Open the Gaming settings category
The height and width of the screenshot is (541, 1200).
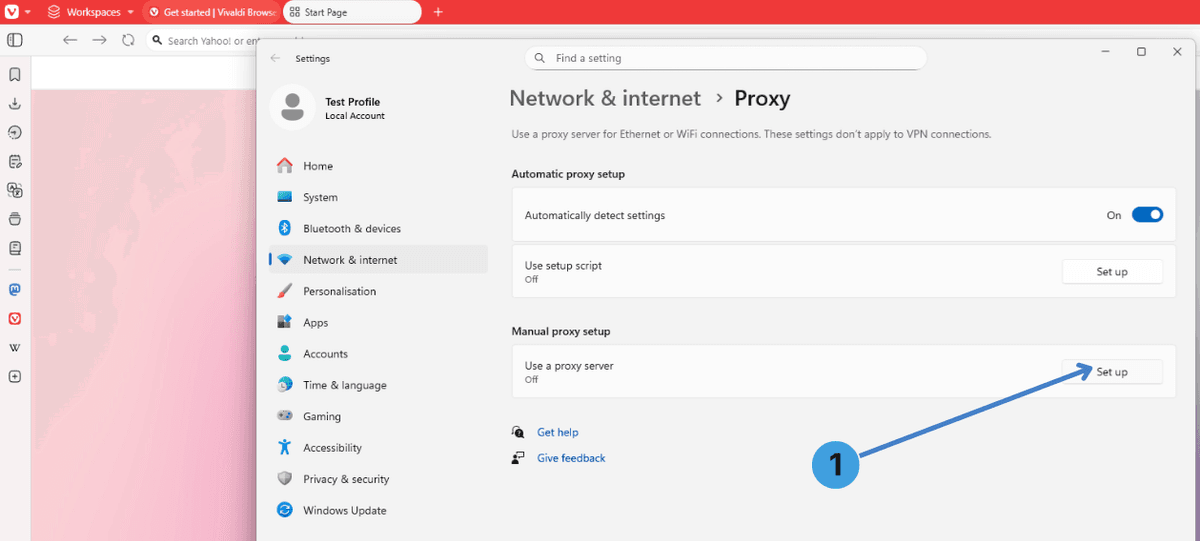pos(378,416)
